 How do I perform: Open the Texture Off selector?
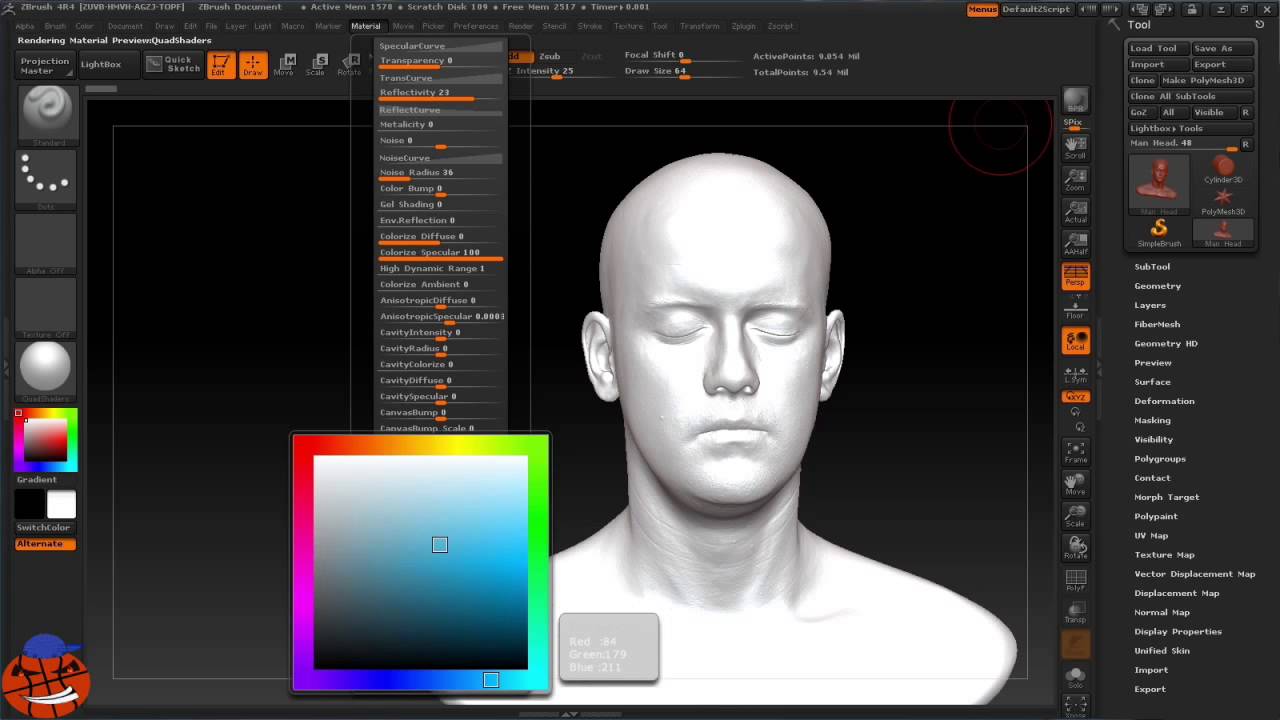pyautogui.click(x=46, y=308)
